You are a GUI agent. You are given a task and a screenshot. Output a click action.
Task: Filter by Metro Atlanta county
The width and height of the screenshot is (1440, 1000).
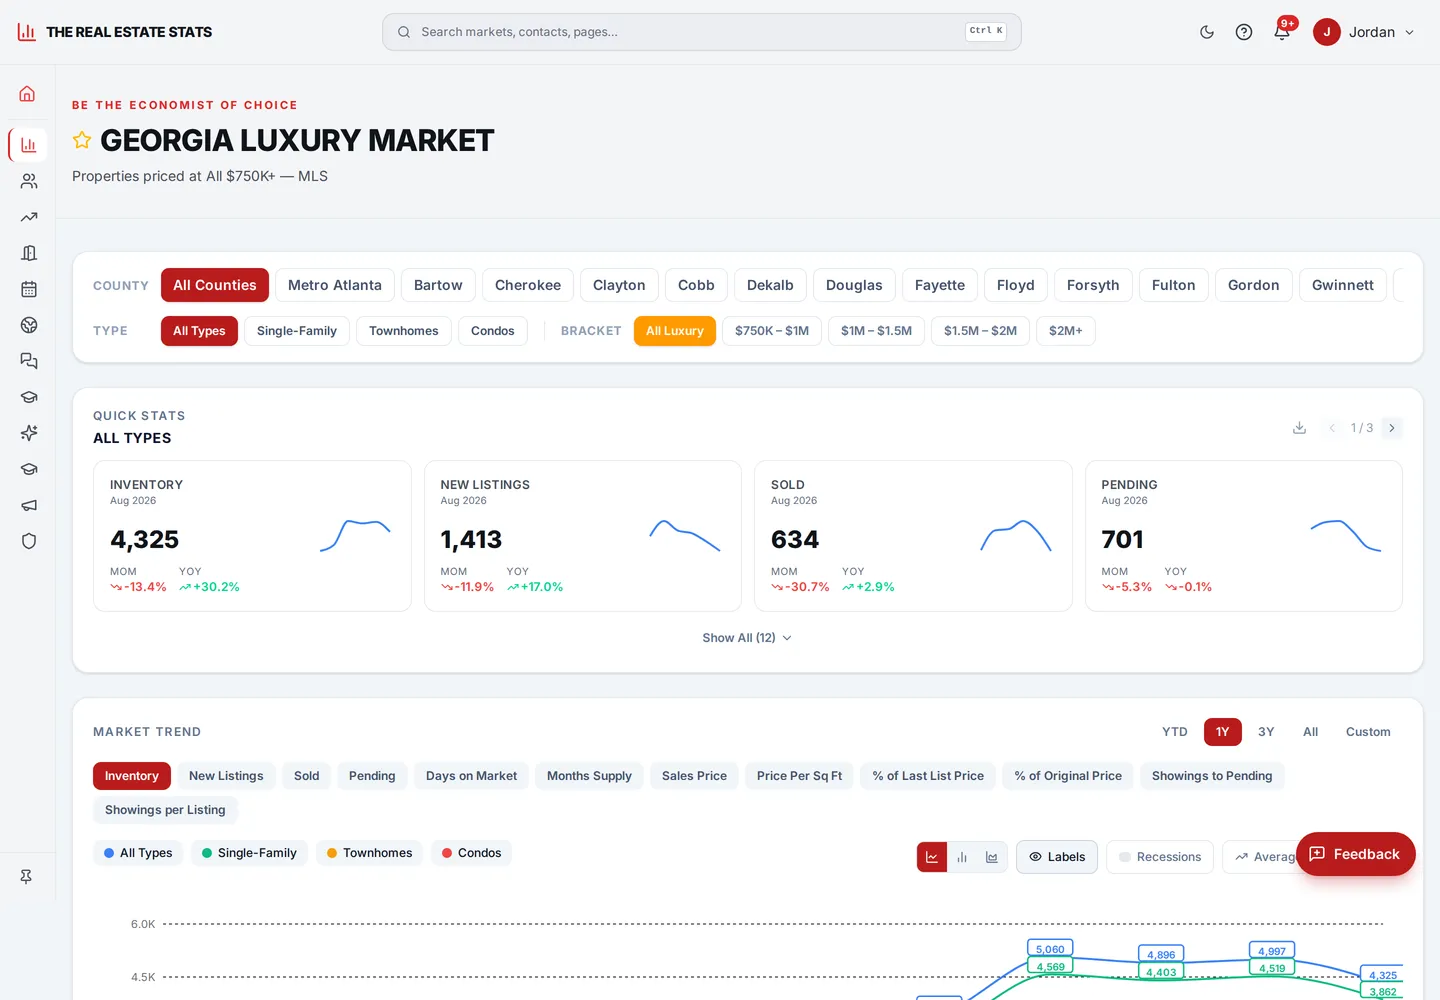(335, 285)
